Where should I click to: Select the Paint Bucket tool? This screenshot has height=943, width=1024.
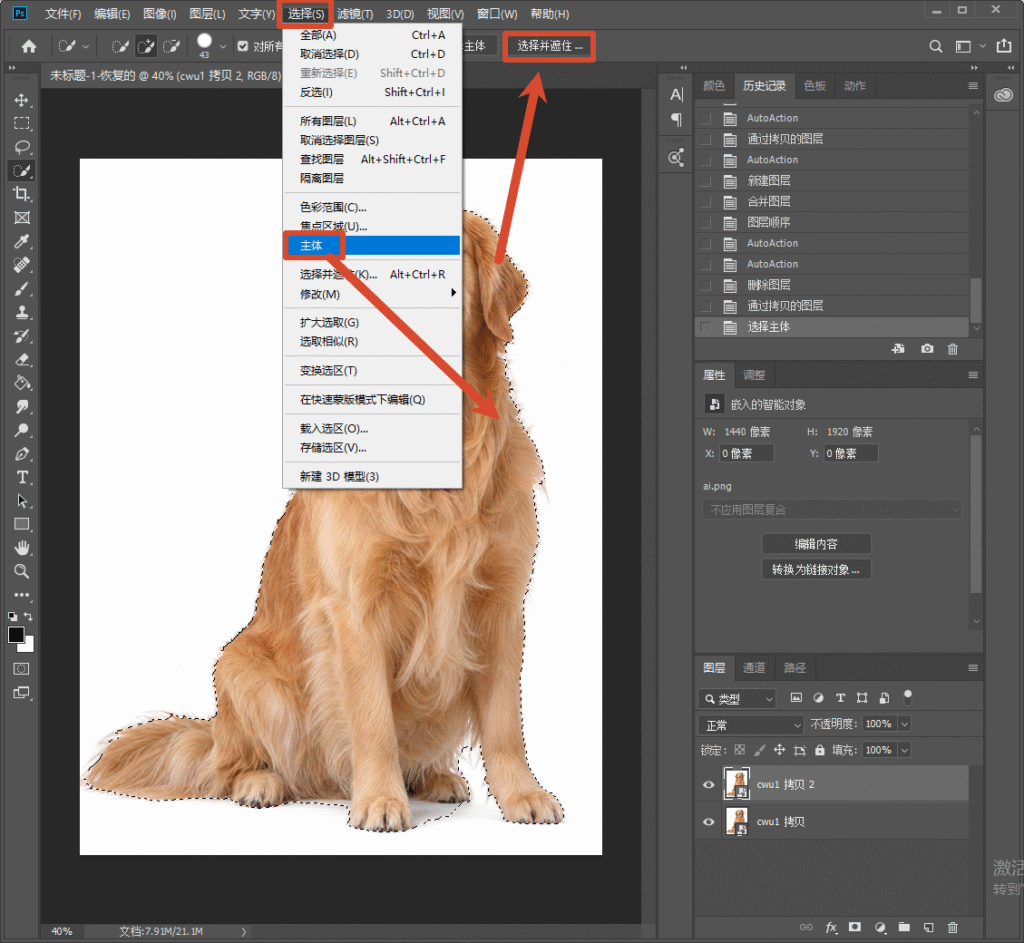[22, 383]
